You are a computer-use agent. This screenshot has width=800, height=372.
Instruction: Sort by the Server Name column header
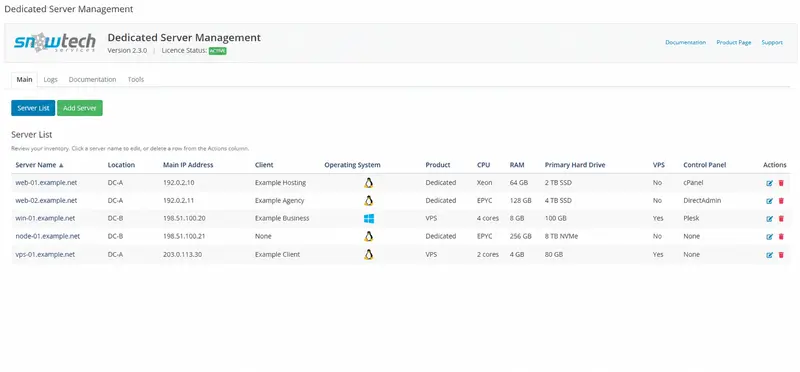click(x=39, y=165)
